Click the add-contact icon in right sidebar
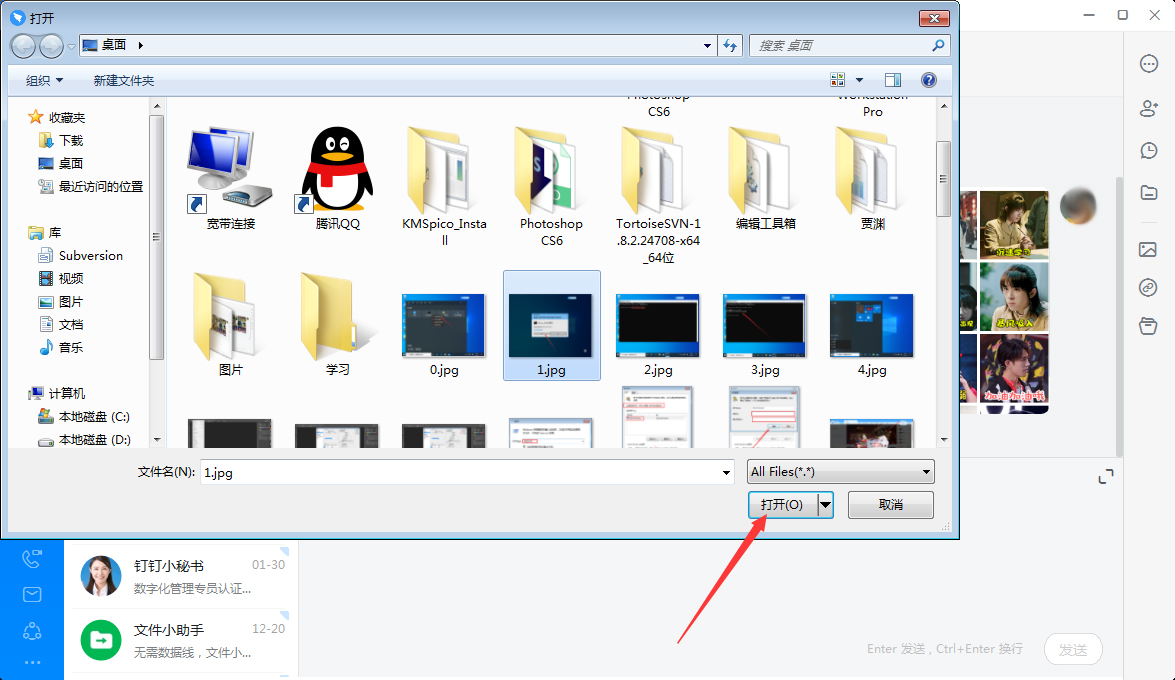Viewport: 1175px width, 680px height. pyautogui.click(x=1148, y=107)
